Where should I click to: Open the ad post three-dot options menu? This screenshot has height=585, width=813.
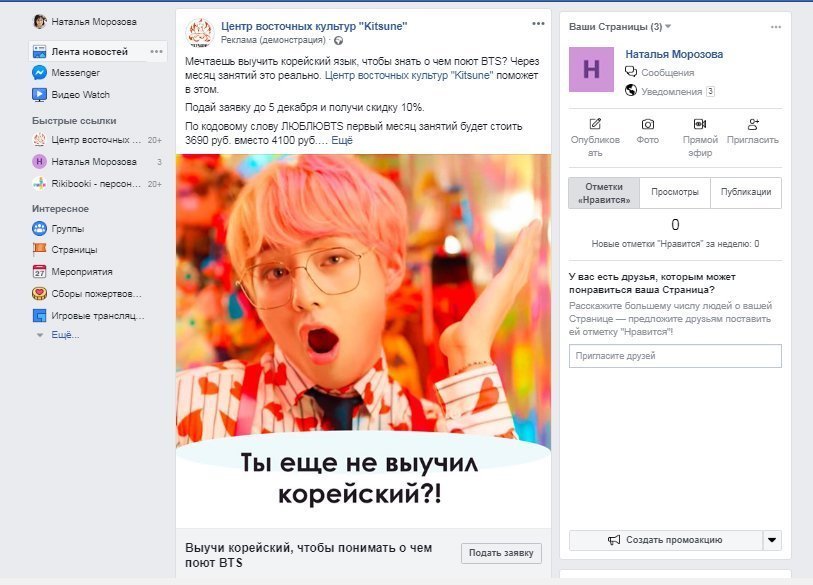click(538, 23)
